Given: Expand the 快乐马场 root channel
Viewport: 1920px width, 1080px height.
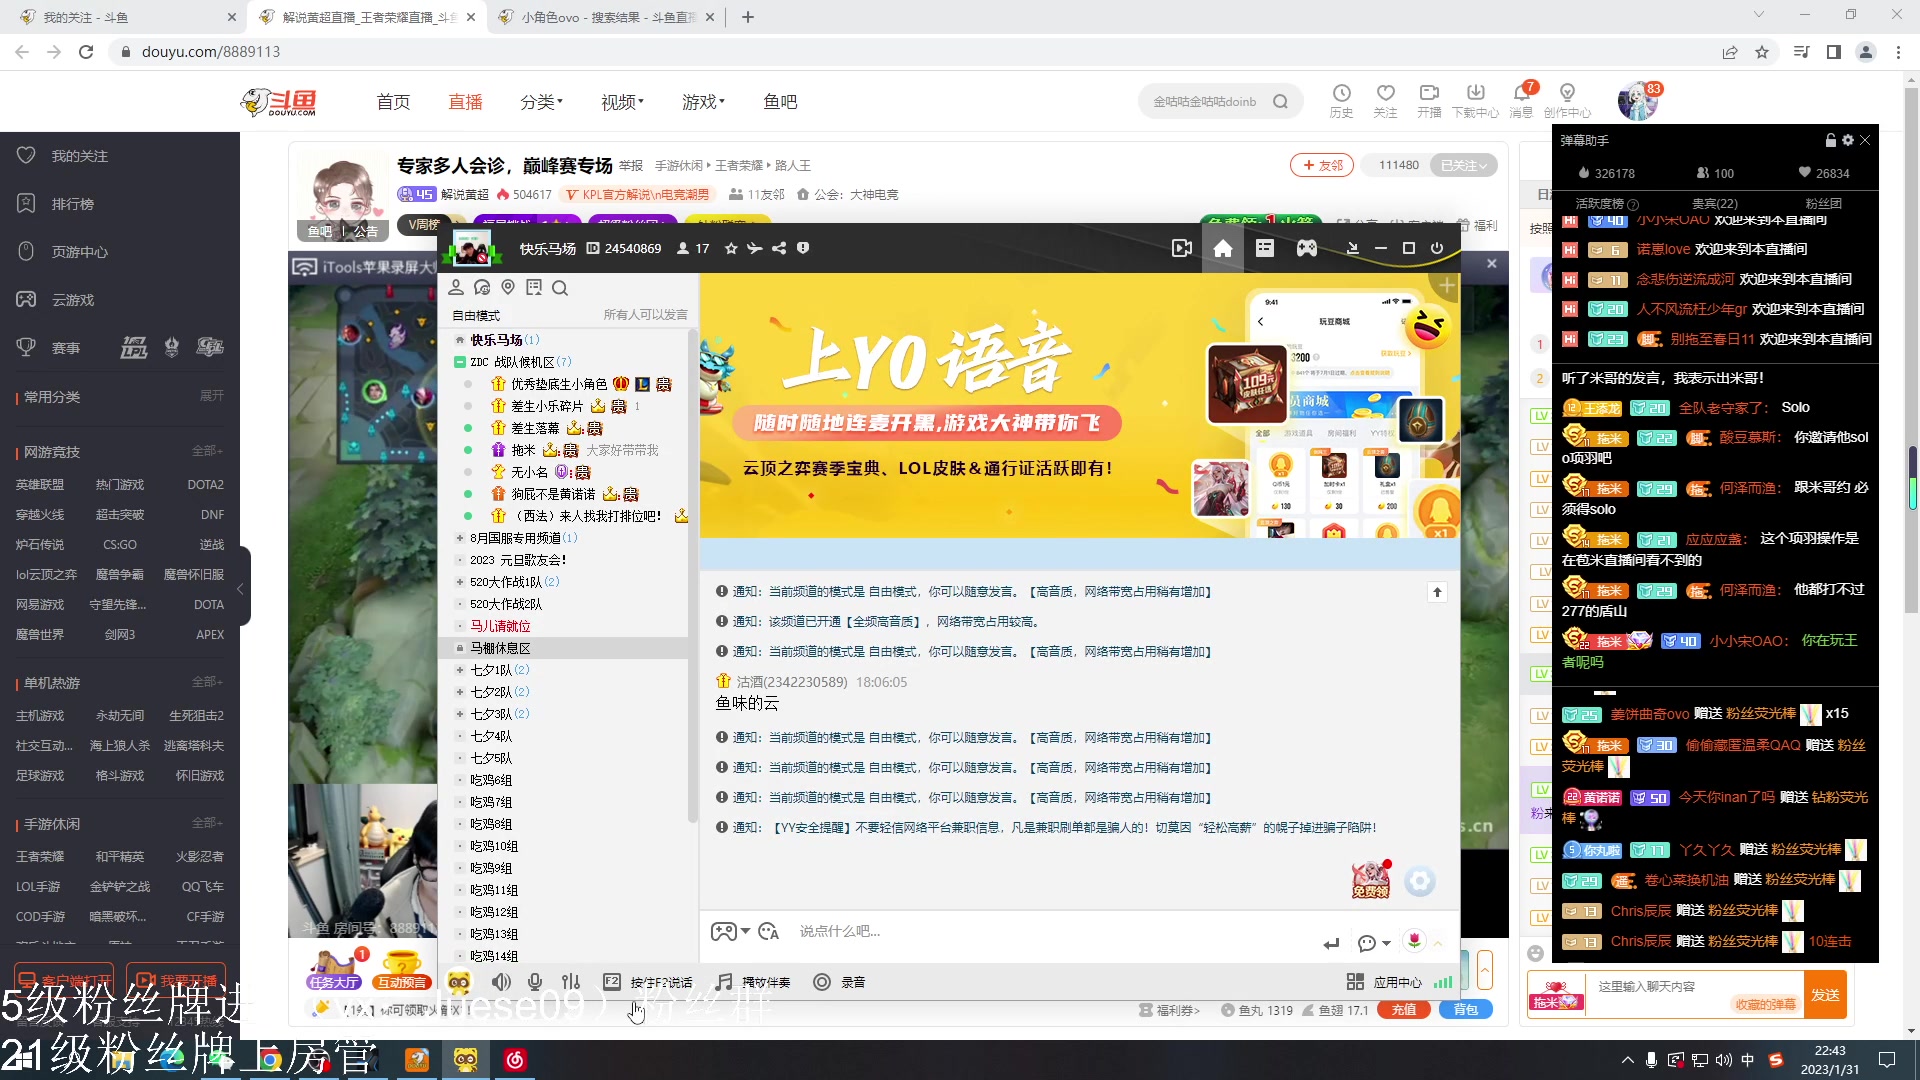Looking at the screenshot, I should pyautogui.click(x=459, y=340).
